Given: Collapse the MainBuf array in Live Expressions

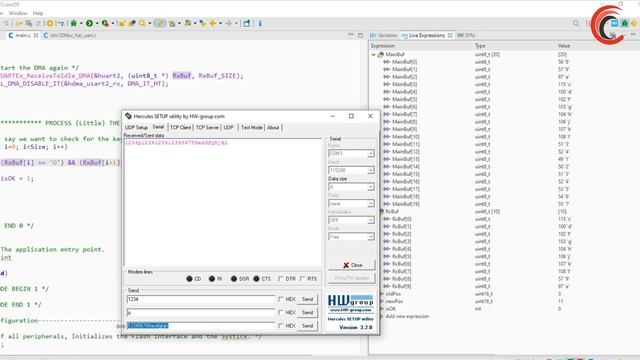Looking at the screenshot, I should coord(373,54).
